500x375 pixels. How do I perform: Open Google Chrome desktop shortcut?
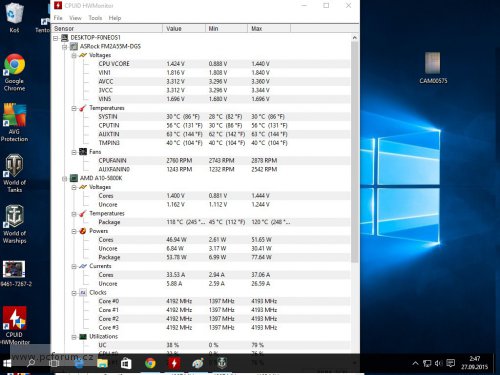tap(14, 73)
